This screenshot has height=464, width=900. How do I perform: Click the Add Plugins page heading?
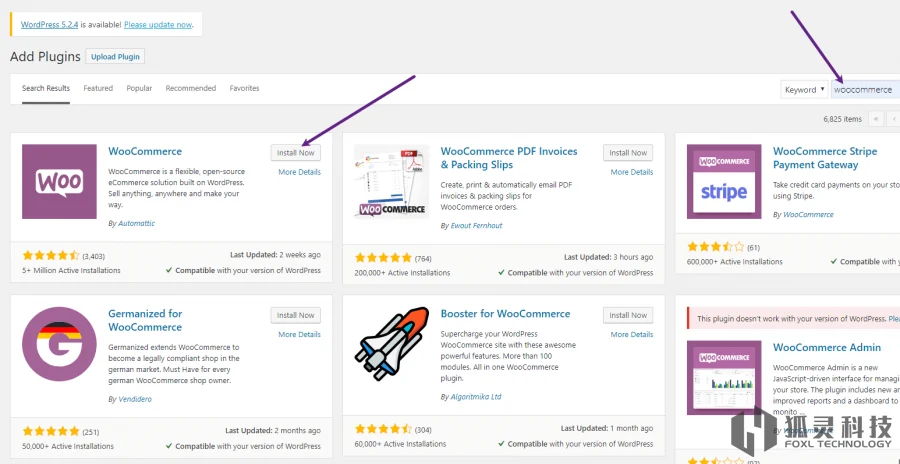pyautogui.click(x=45, y=57)
